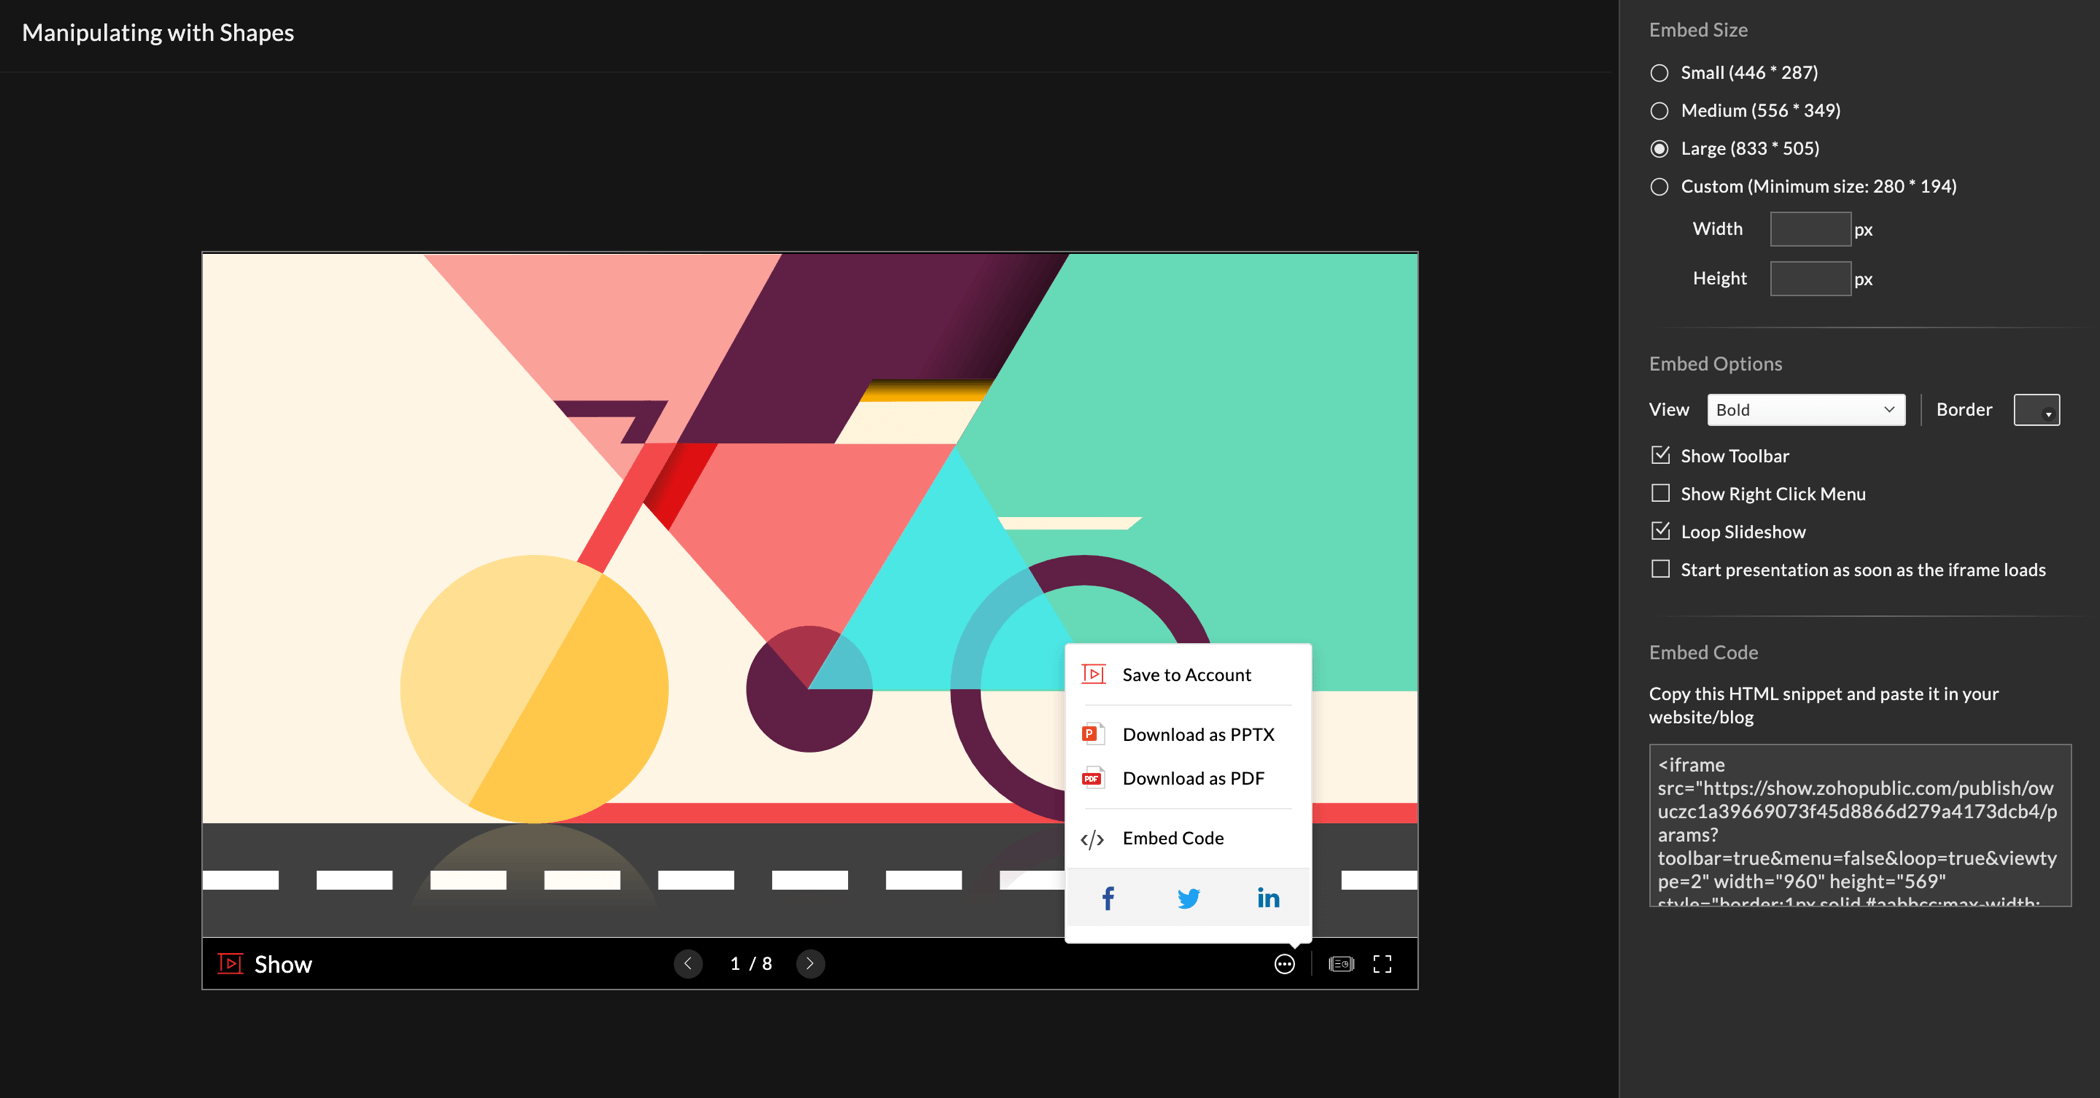This screenshot has width=2100, height=1098.
Task: Open the Border color dropdown
Action: tap(2037, 409)
